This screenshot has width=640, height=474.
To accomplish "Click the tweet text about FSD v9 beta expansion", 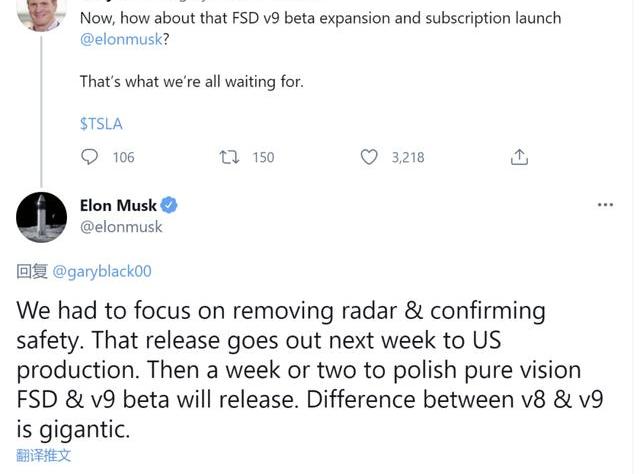I will [x=320, y=19].
